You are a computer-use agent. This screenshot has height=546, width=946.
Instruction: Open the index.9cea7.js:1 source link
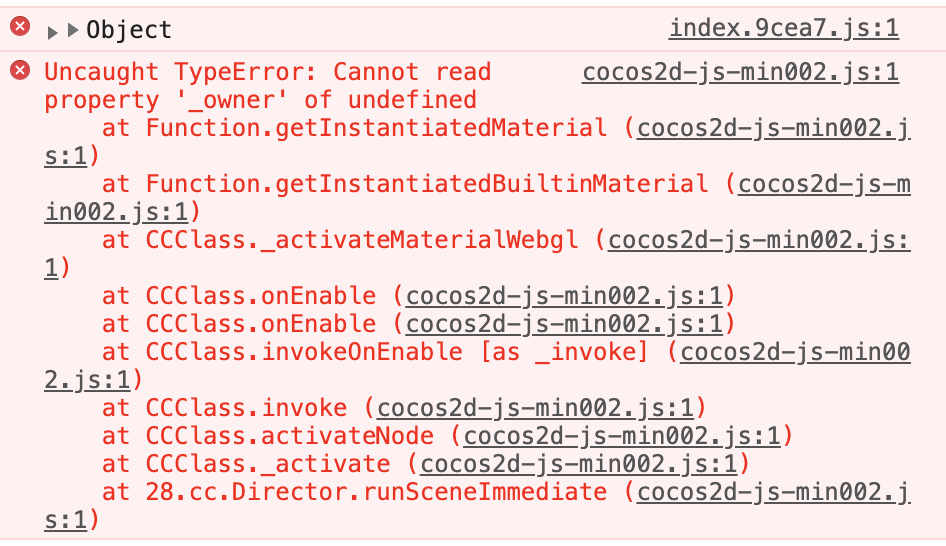tap(784, 28)
